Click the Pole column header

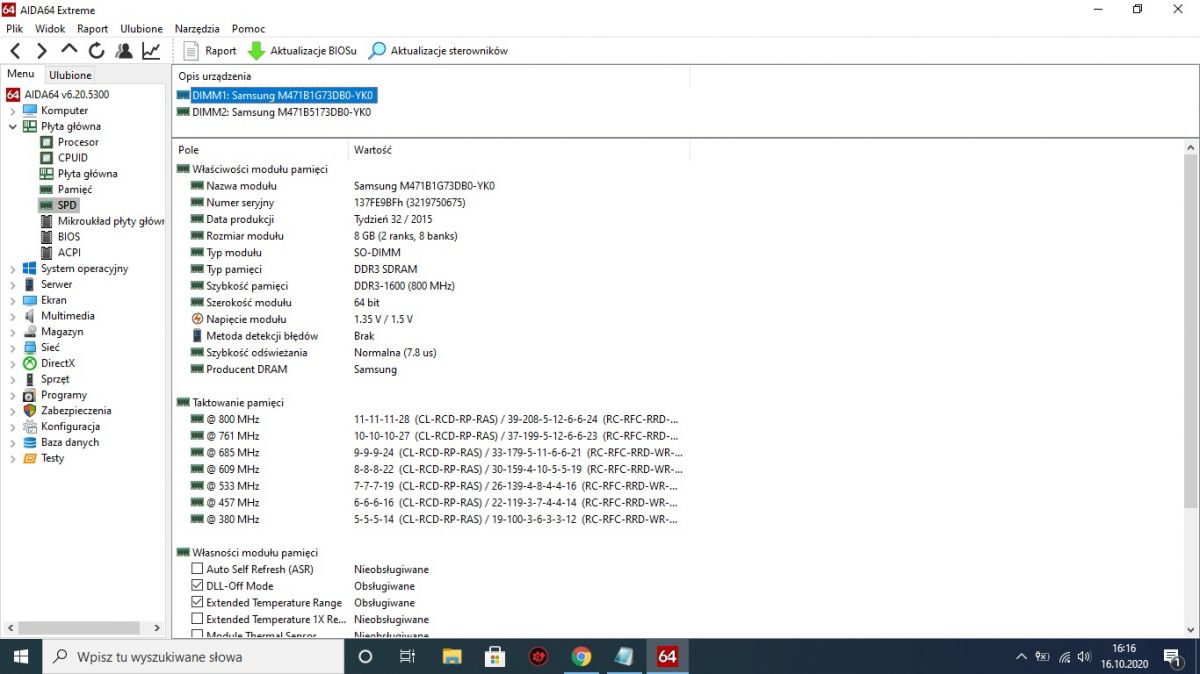pos(260,150)
